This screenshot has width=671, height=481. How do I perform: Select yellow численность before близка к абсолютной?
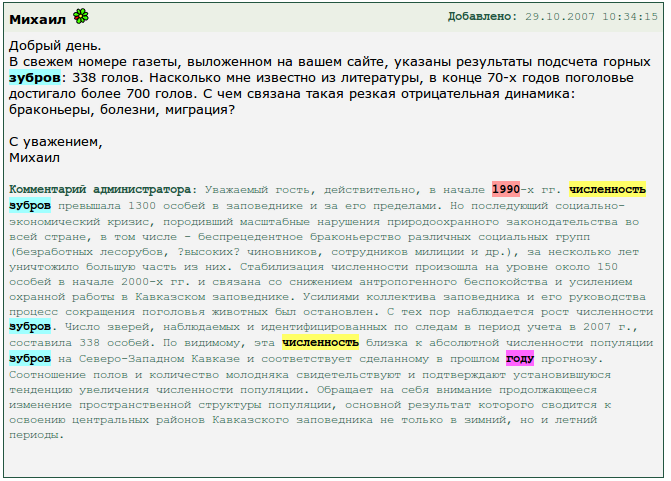[320, 343]
